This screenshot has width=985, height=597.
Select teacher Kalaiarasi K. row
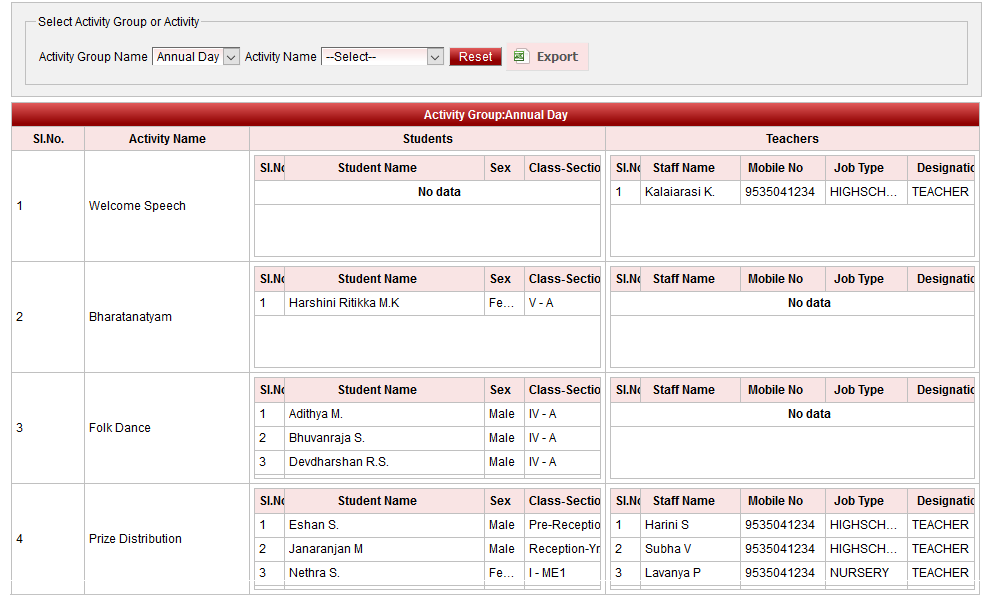679,192
